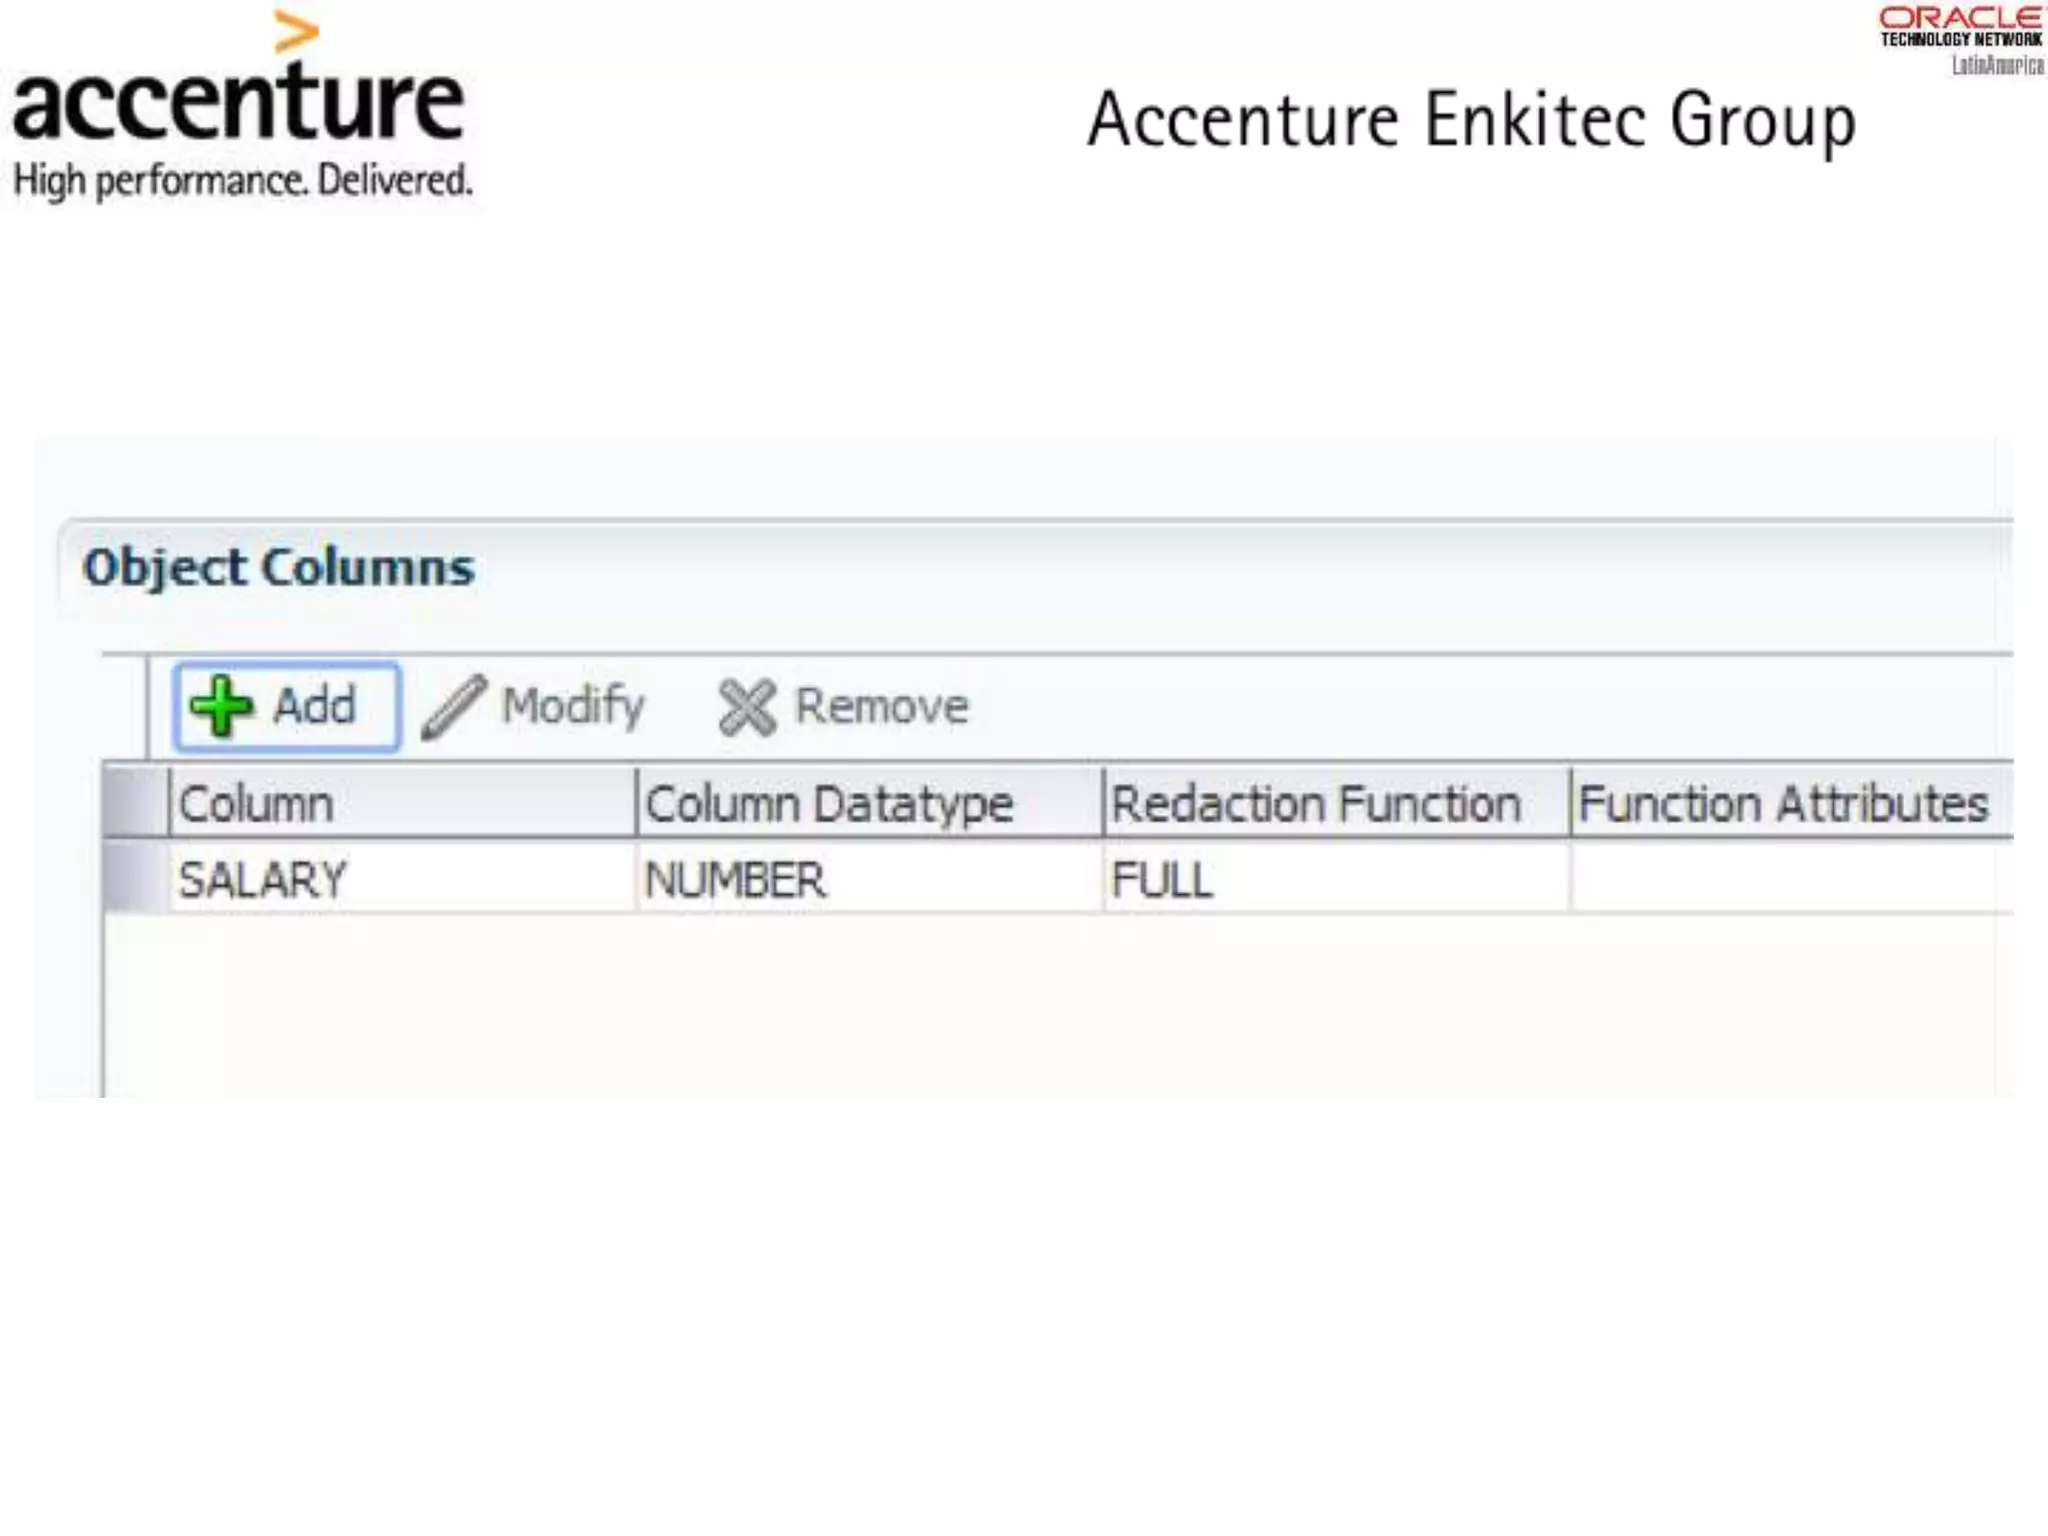
Task: Select the FULL redaction function cell
Action: click(1334, 879)
